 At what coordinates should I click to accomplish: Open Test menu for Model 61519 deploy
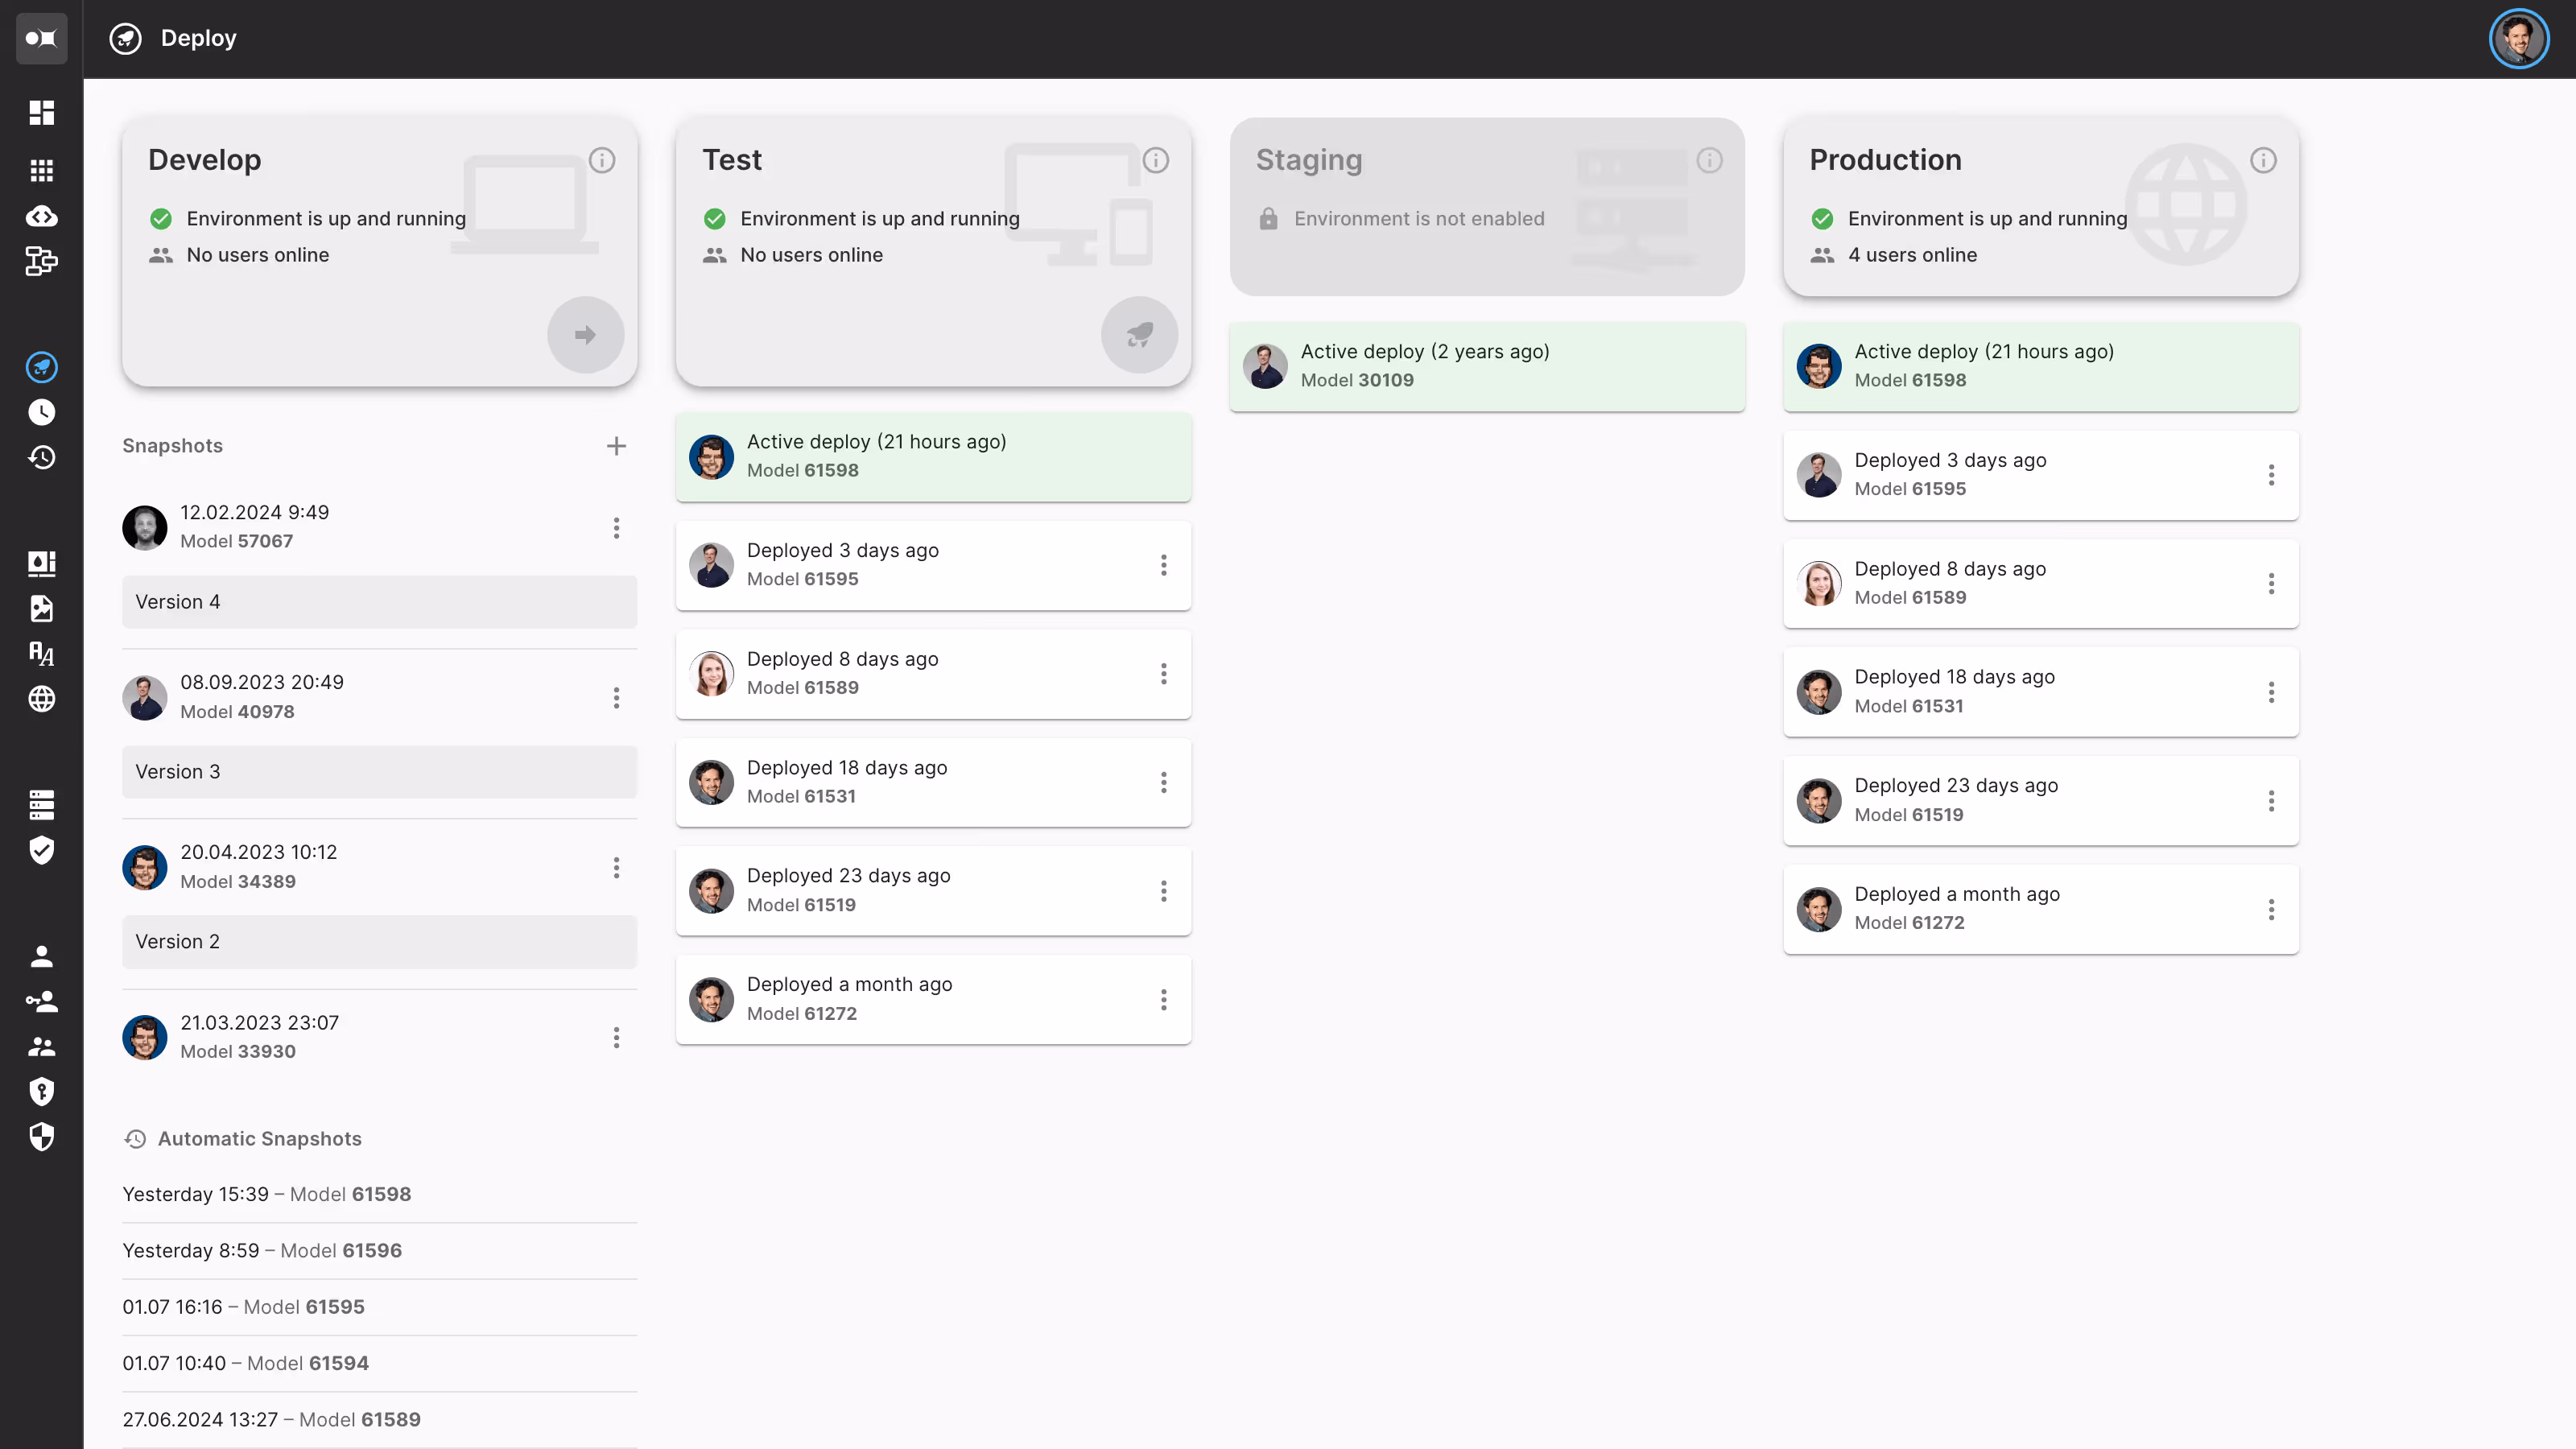point(1164,891)
